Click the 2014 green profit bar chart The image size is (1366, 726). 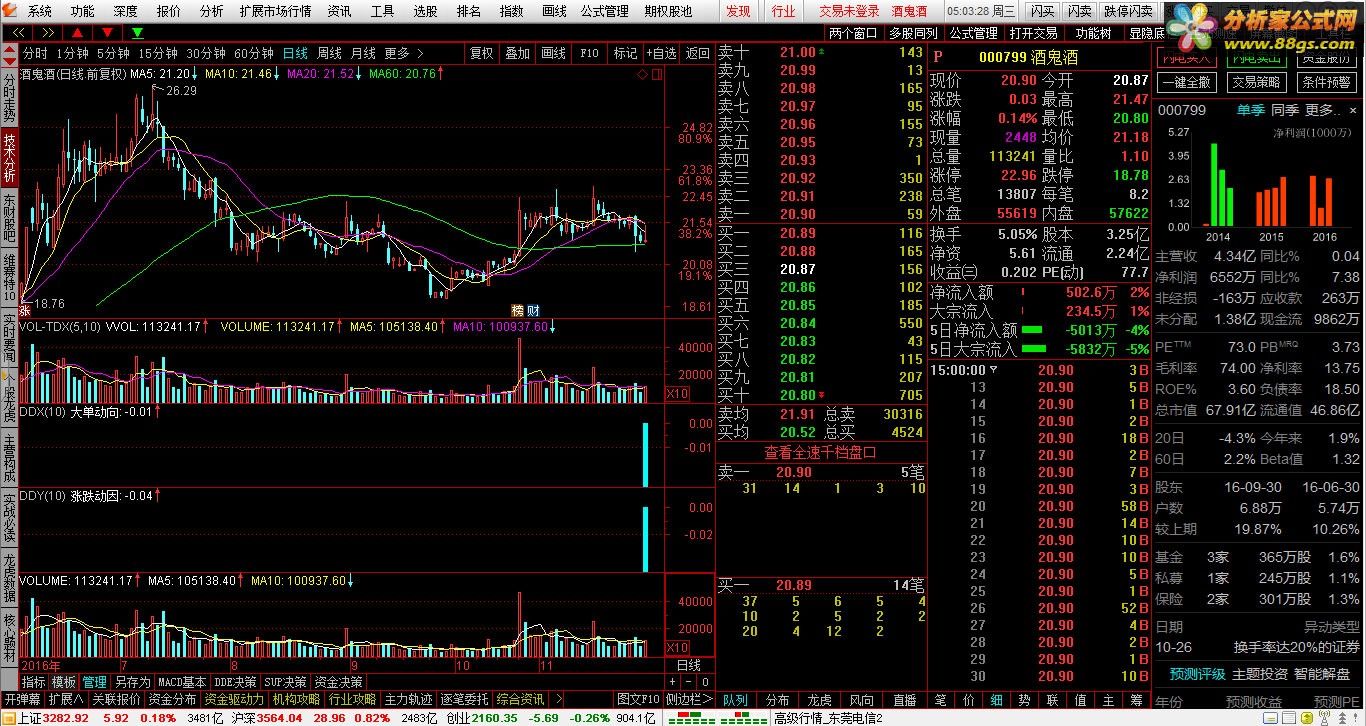1218,184
